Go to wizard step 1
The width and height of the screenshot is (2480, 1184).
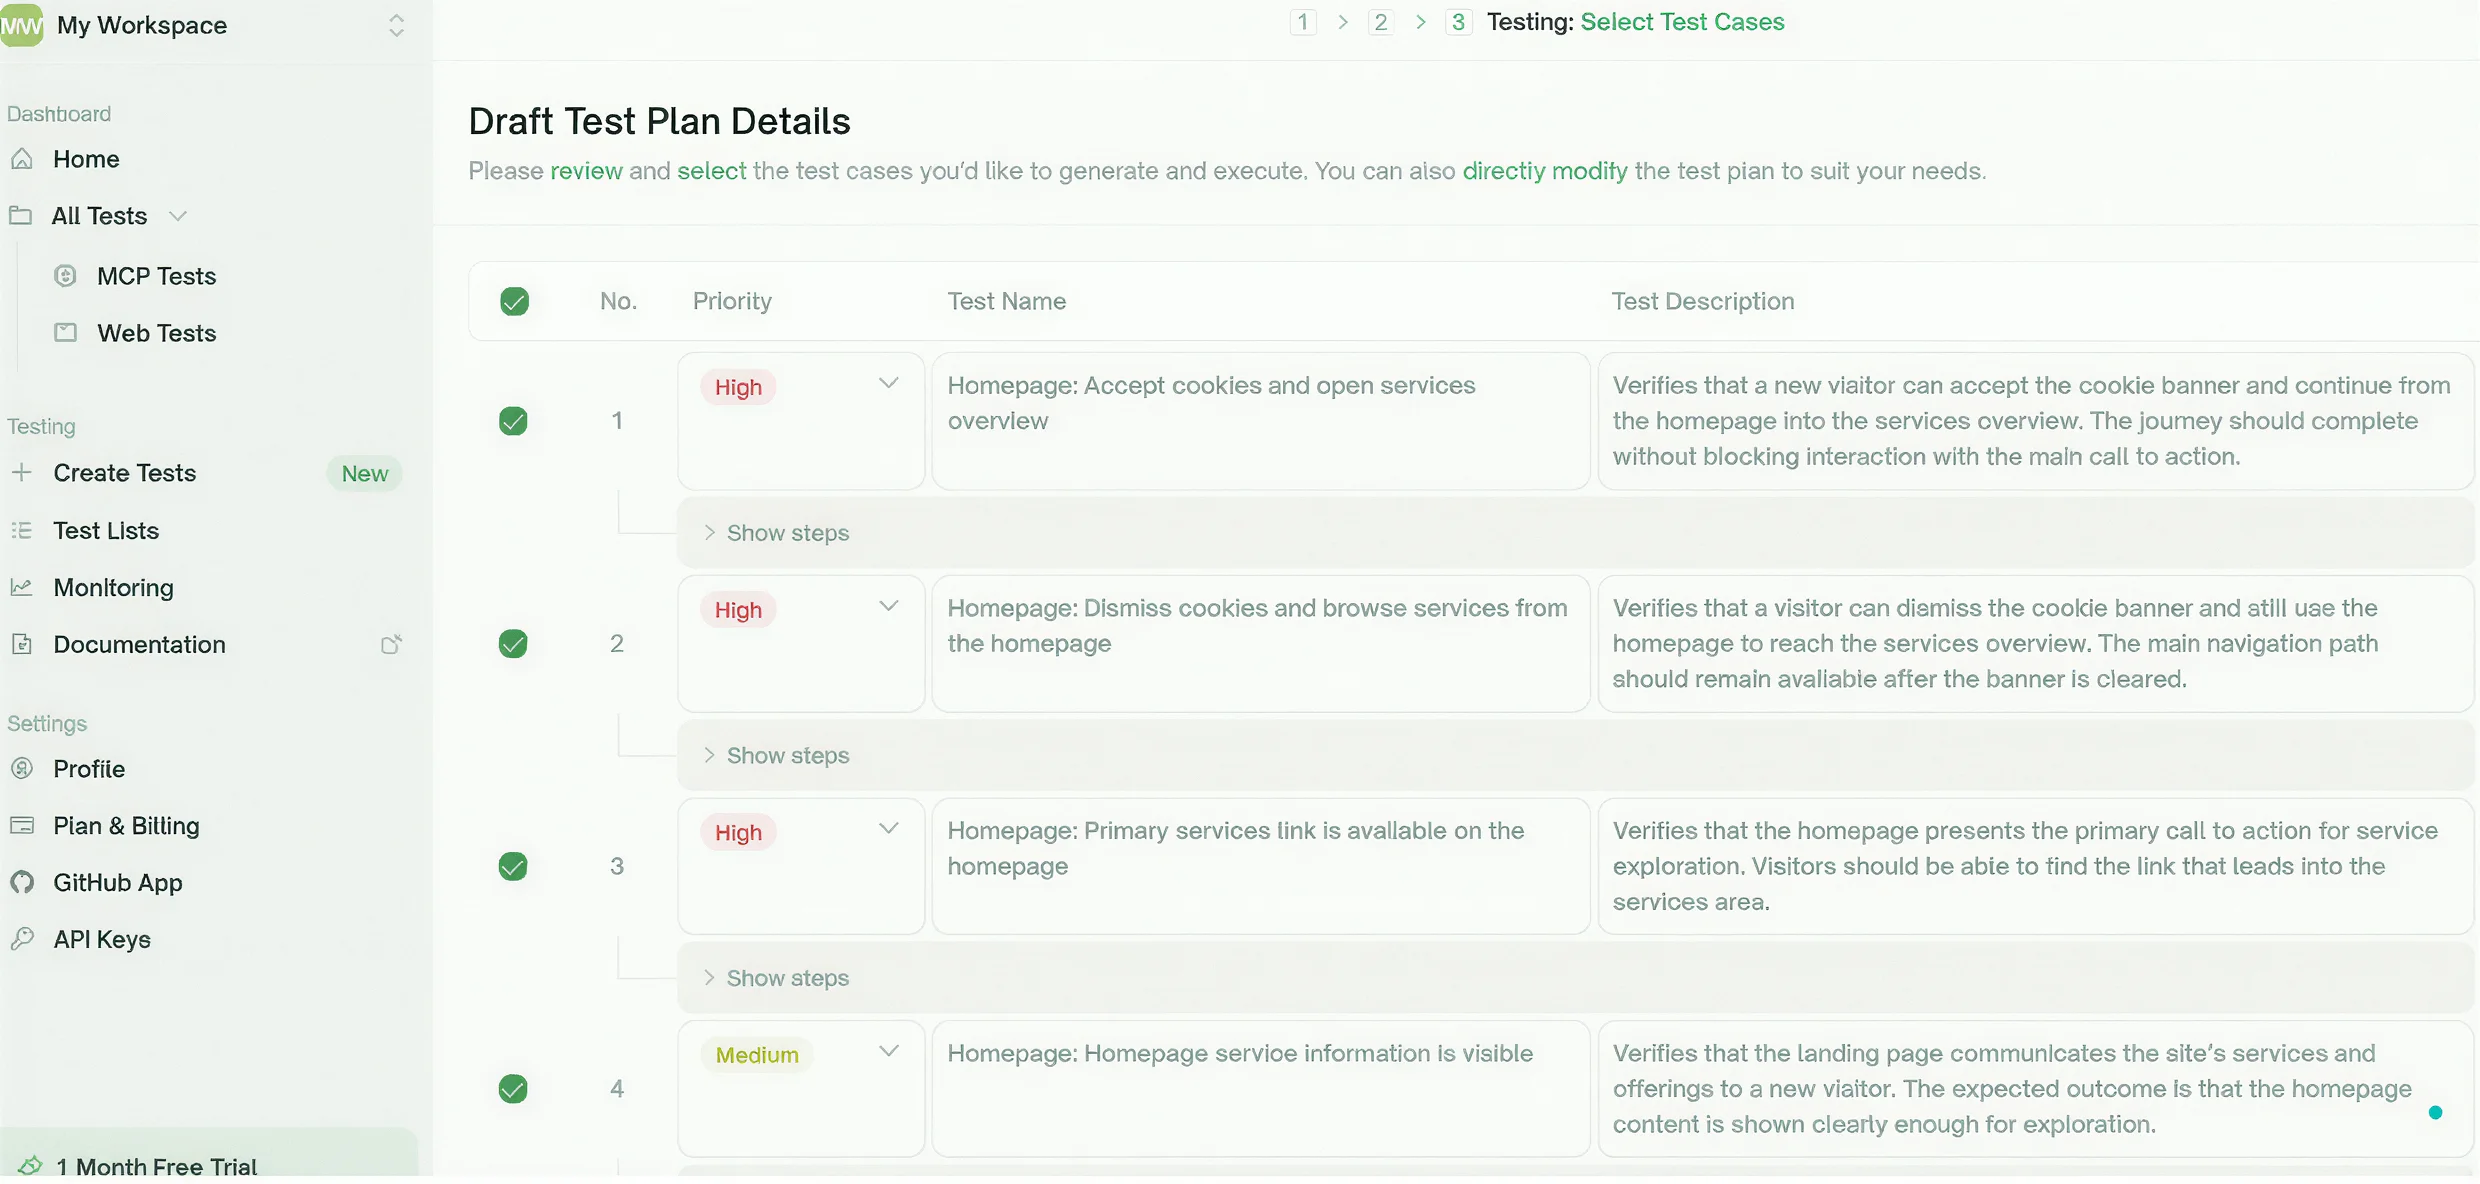1303,22
